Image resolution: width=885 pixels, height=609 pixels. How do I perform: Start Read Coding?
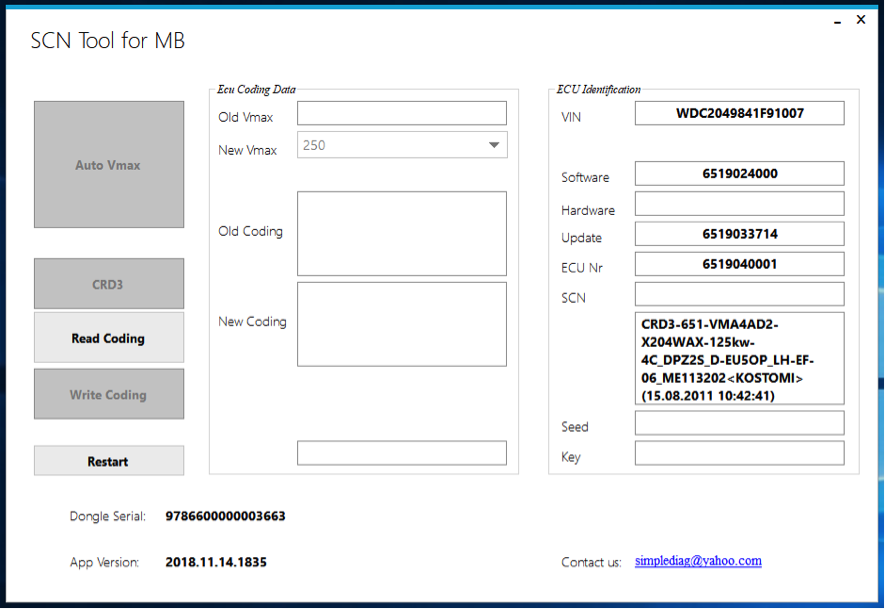(109, 338)
